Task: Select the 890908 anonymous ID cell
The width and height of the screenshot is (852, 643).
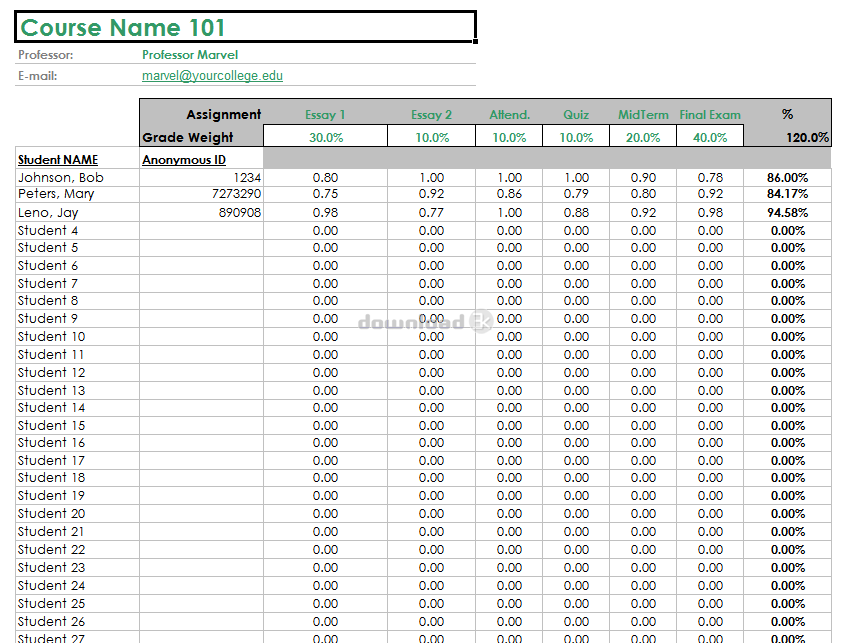Action: [202, 213]
